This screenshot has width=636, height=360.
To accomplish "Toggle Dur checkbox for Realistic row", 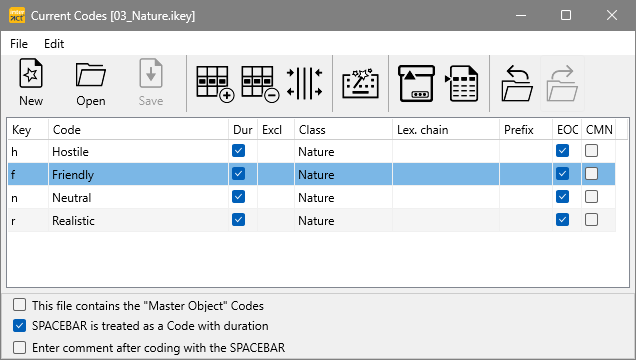I will 238,220.
